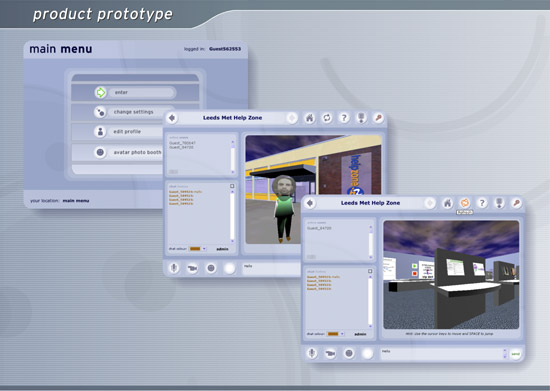Click the green 'send' button
This screenshot has height=391, width=550.
tap(515, 354)
